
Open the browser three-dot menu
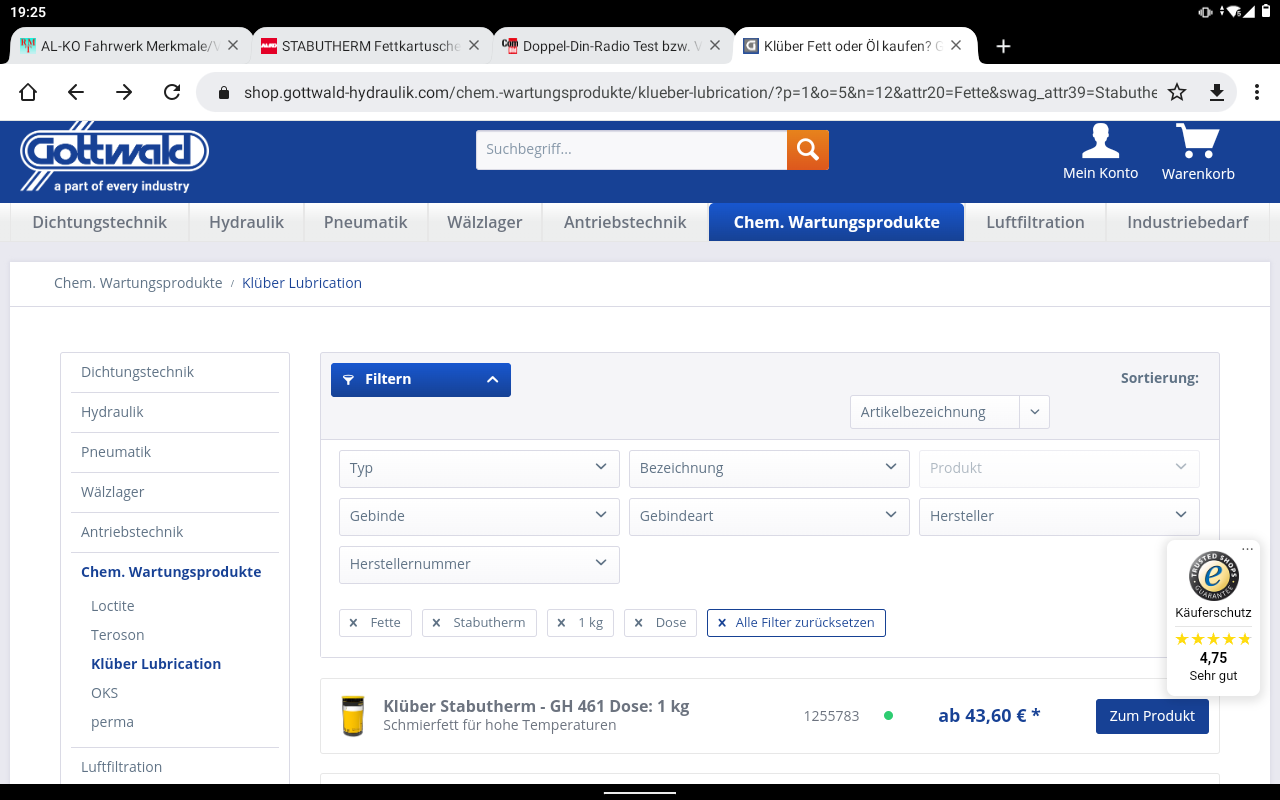[x=1257, y=92]
